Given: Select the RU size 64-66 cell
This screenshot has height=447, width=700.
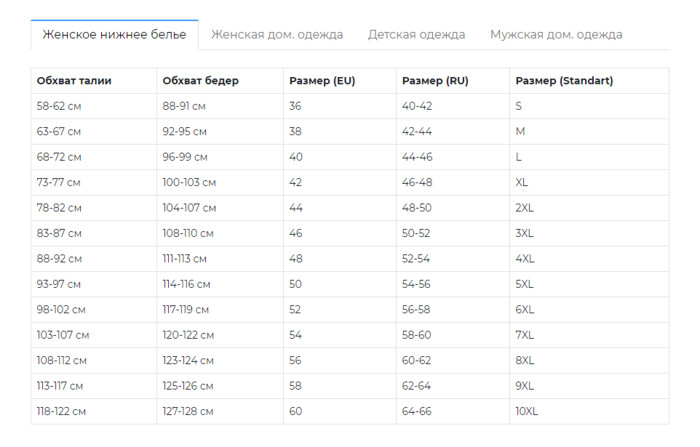Looking at the screenshot, I should click(417, 411).
